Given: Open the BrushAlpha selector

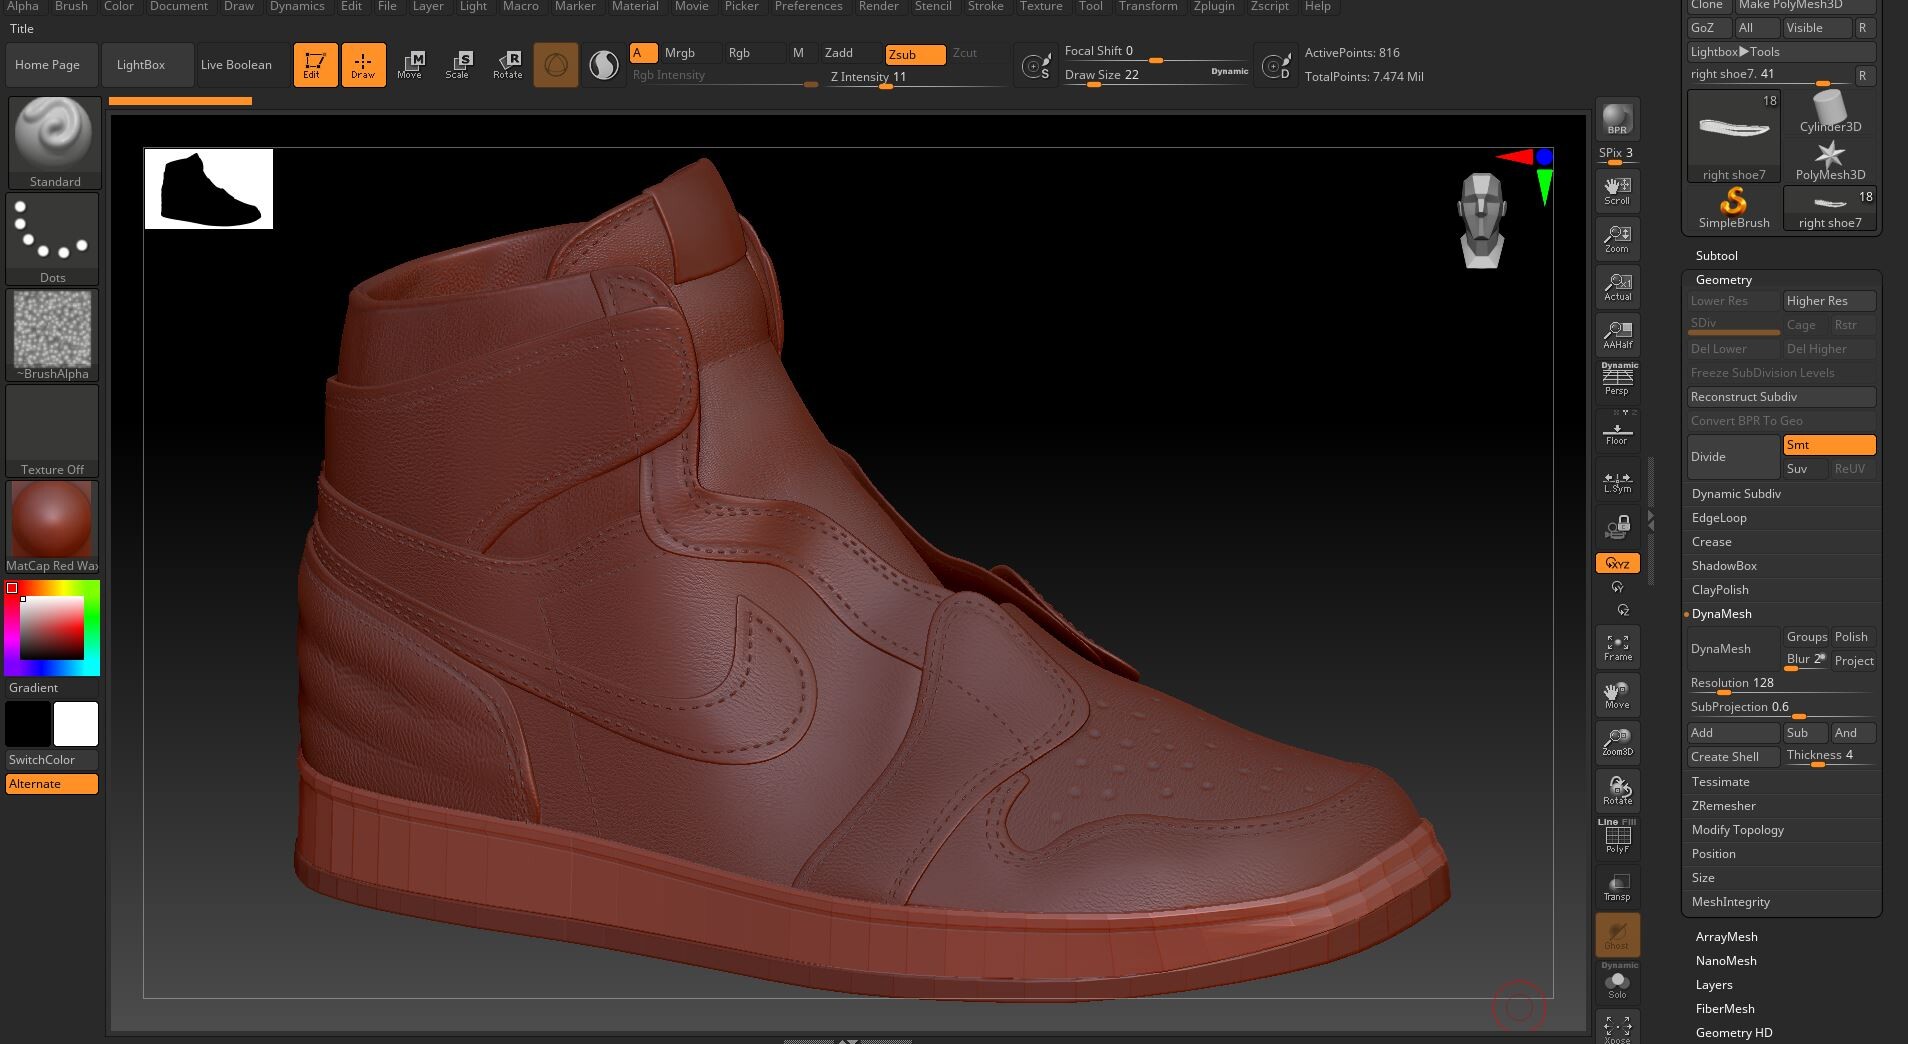Looking at the screenshot, I should (53, 335).
